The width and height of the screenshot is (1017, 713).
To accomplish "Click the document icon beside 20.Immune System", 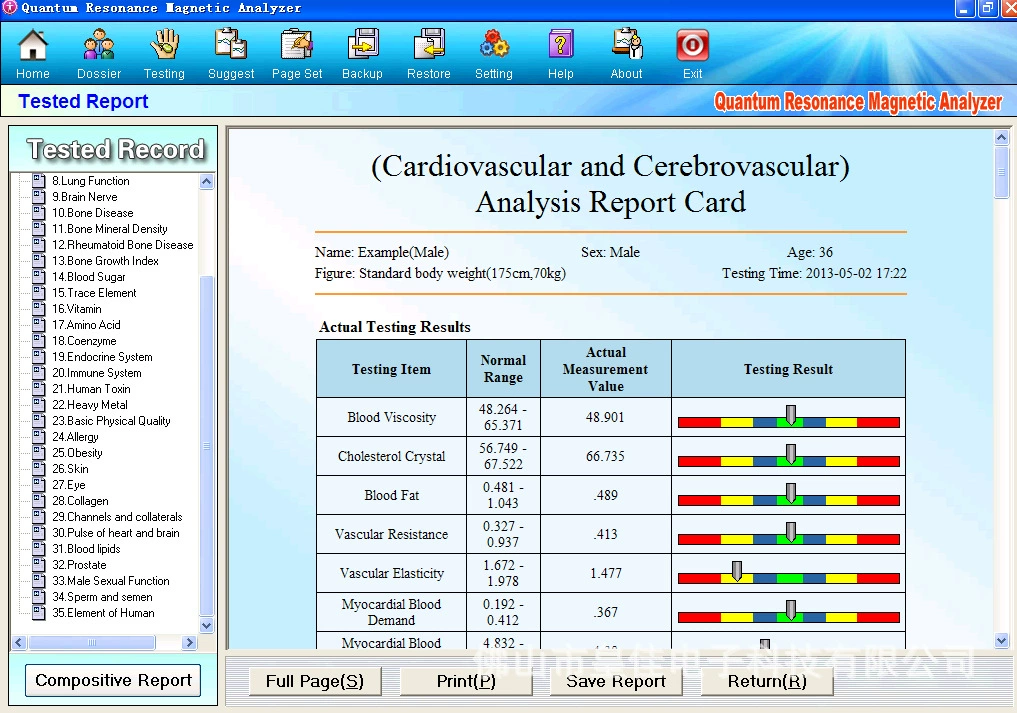I will tap(39, 372).
